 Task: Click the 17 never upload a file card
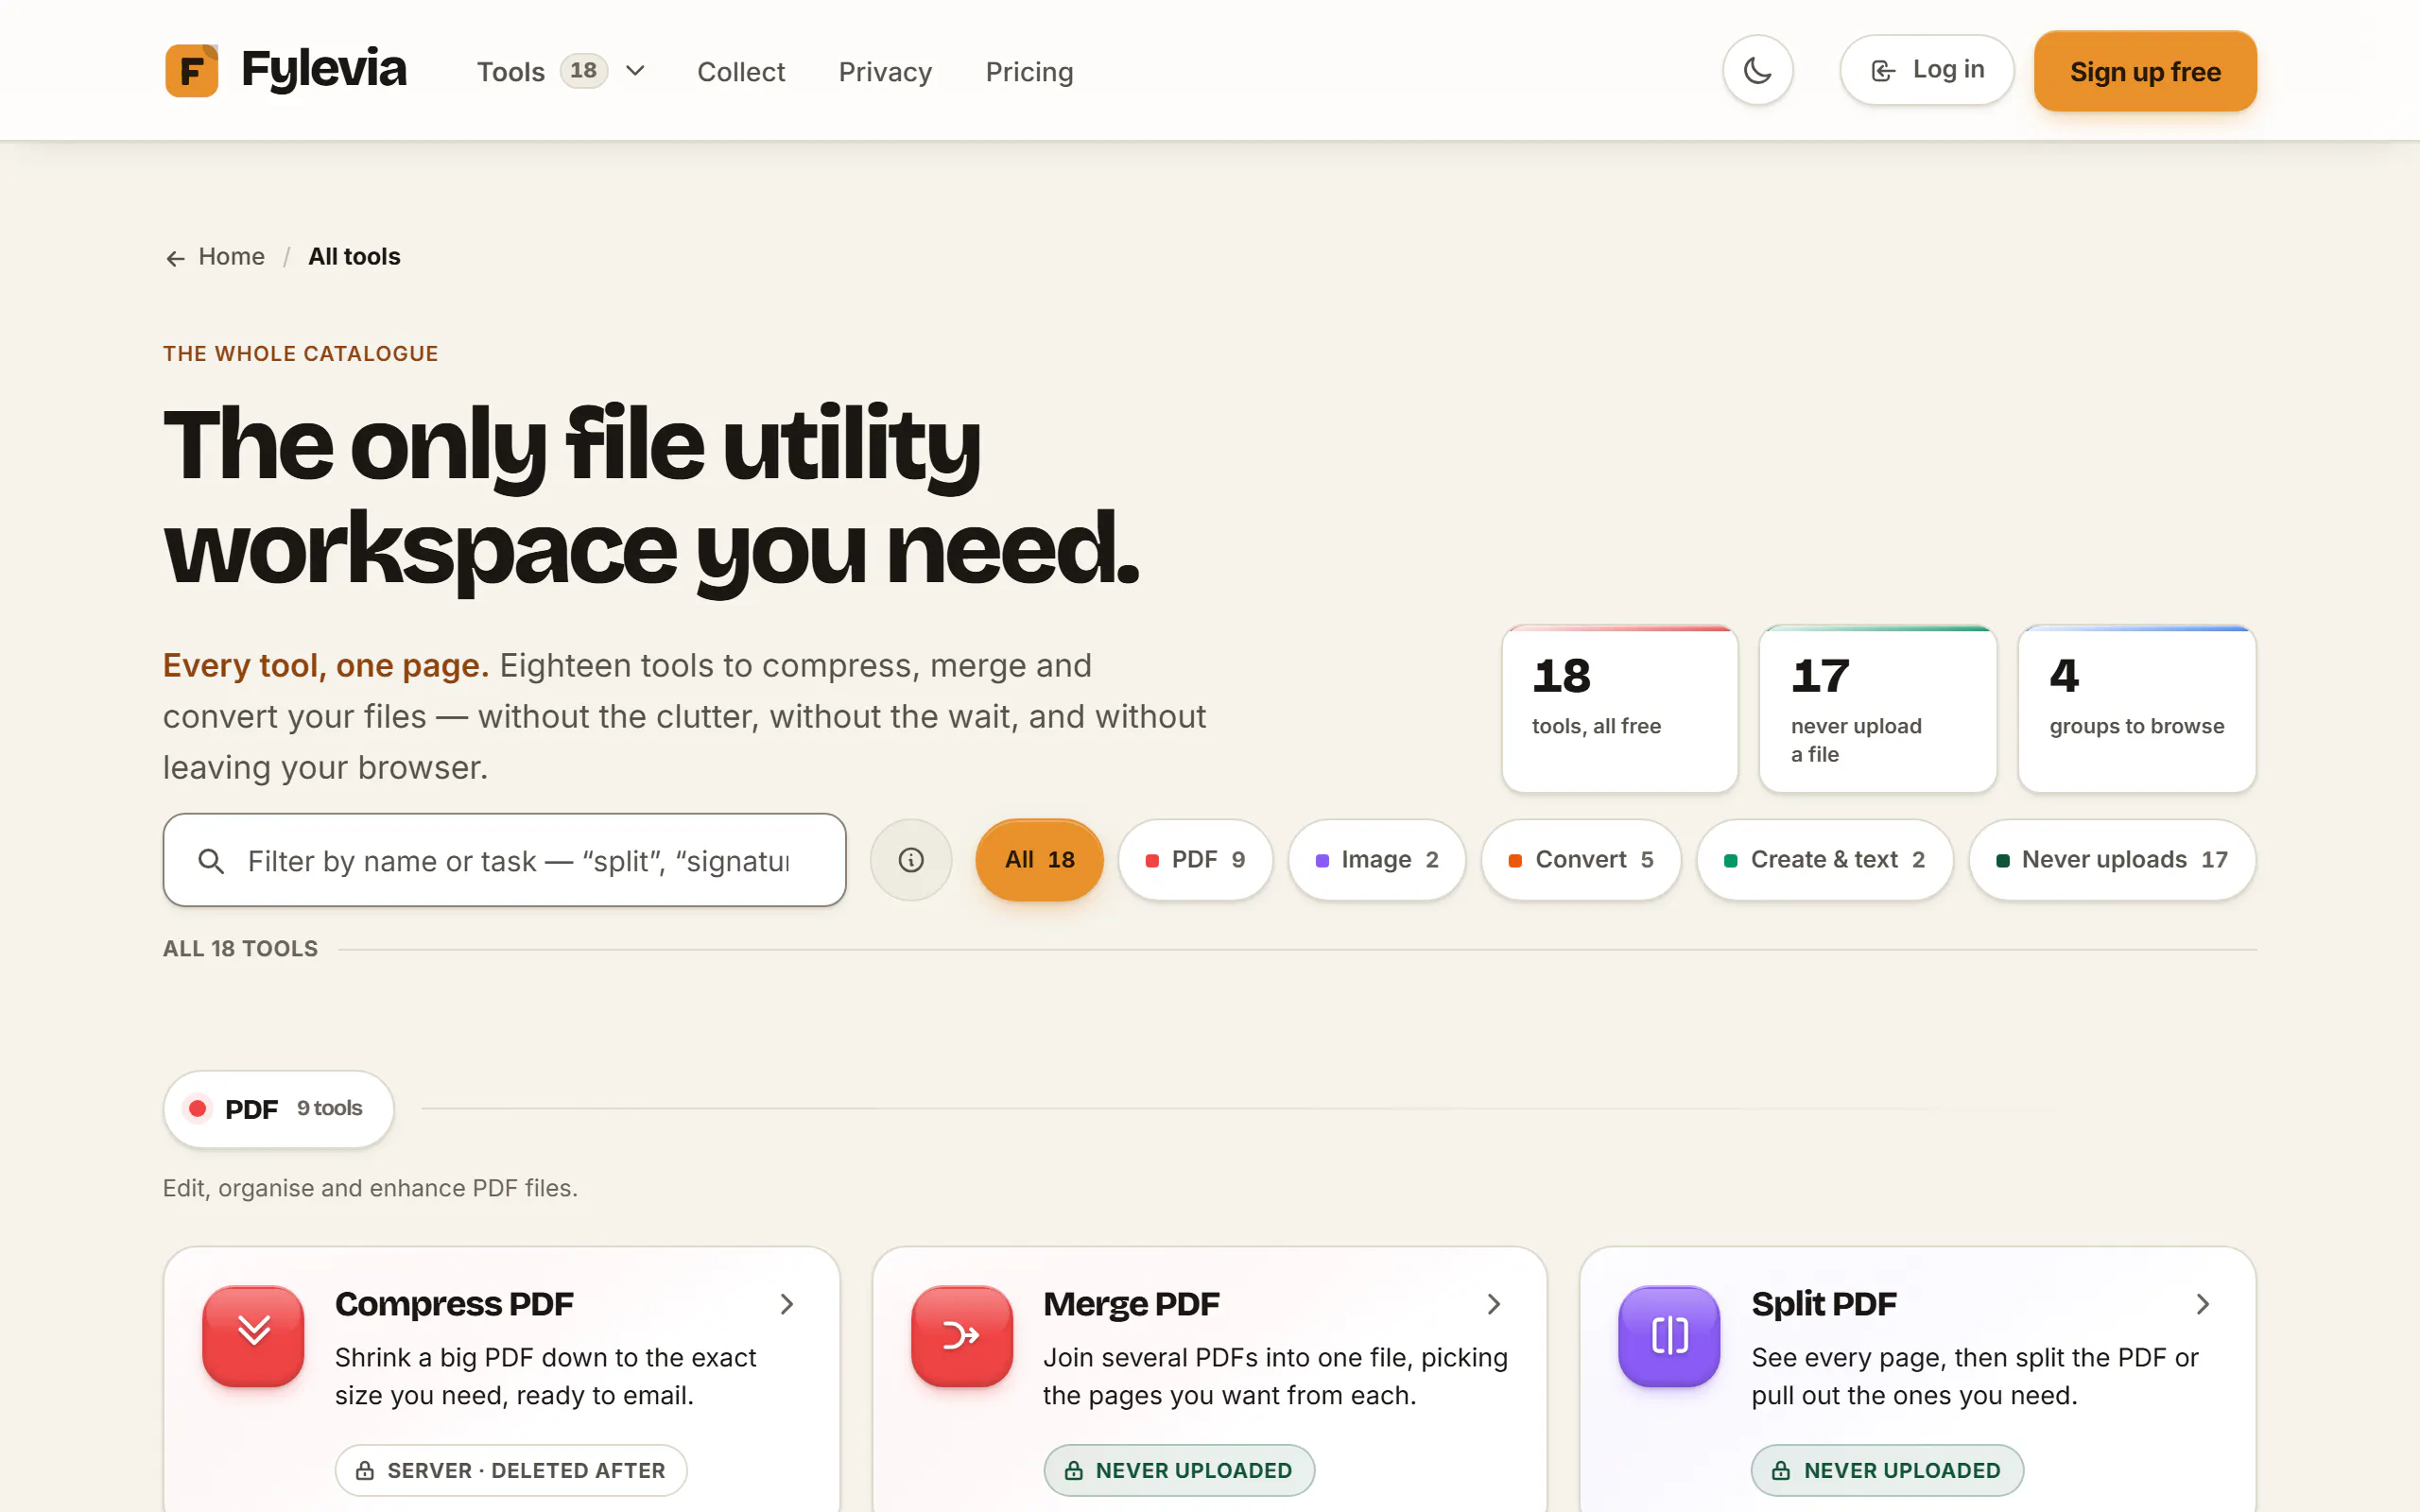pyautogui.click(x=1878, y=709)
